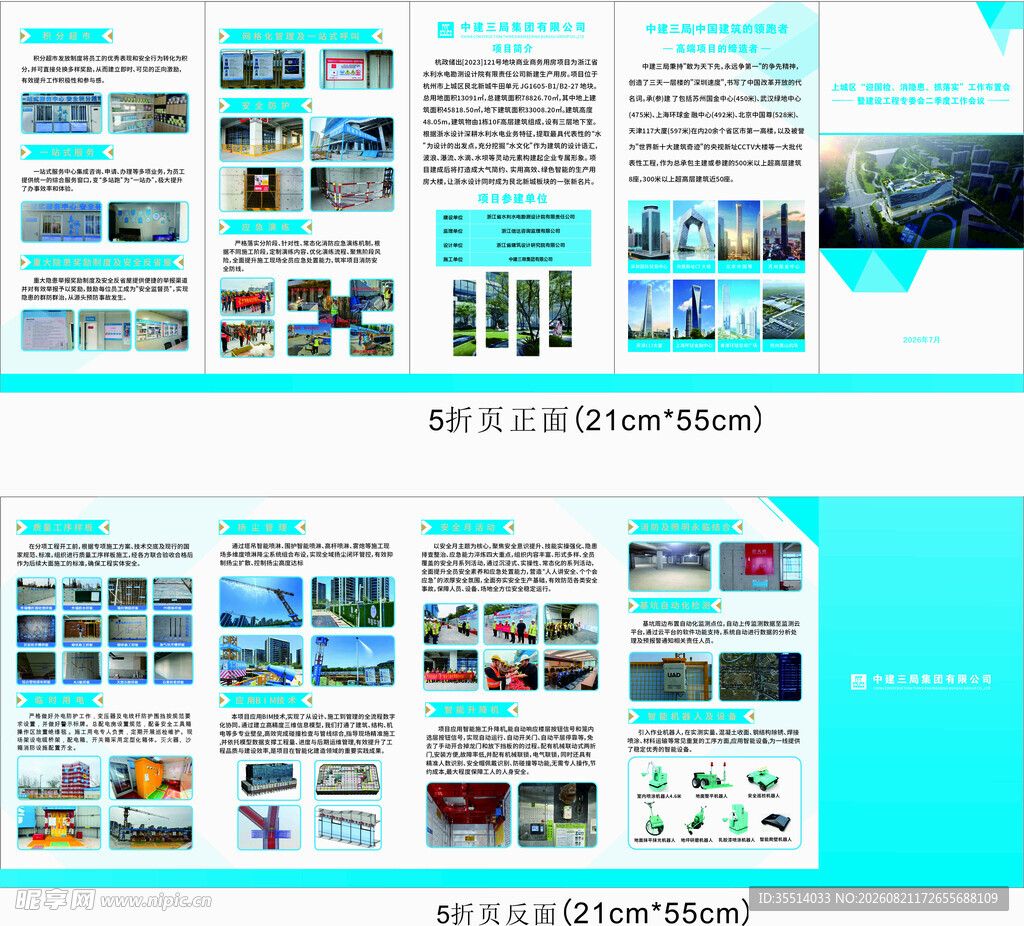
Task: Select the 安全巡检机器人 robot image
Action: click(763, 778)
